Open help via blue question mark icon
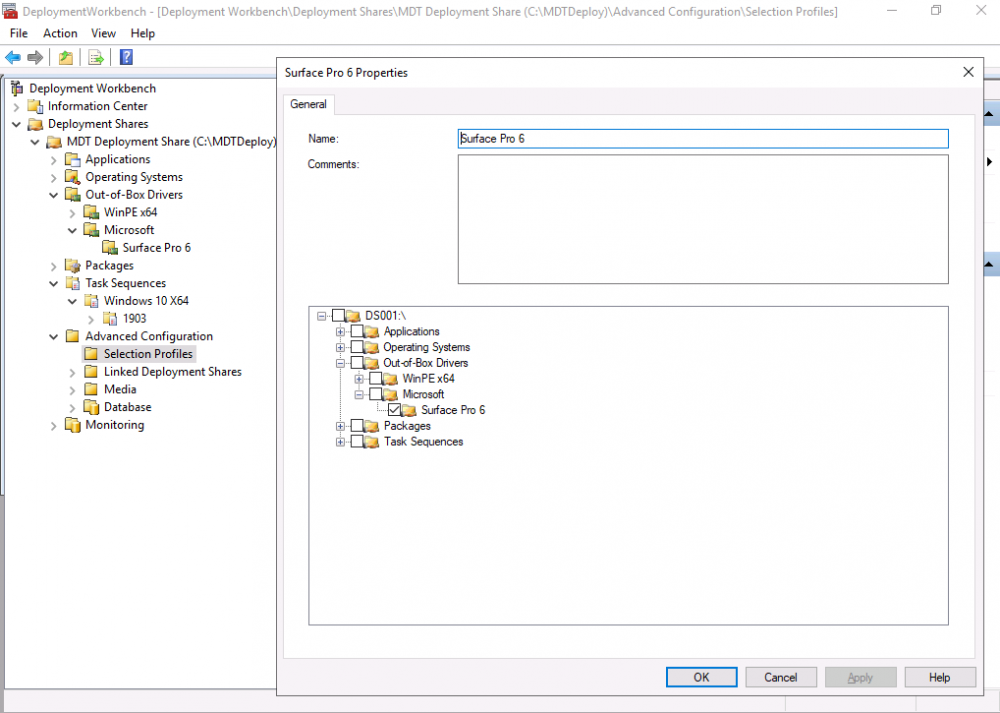Image resolution: width=1000 pixels, height=713 pixels. point(126,57)
